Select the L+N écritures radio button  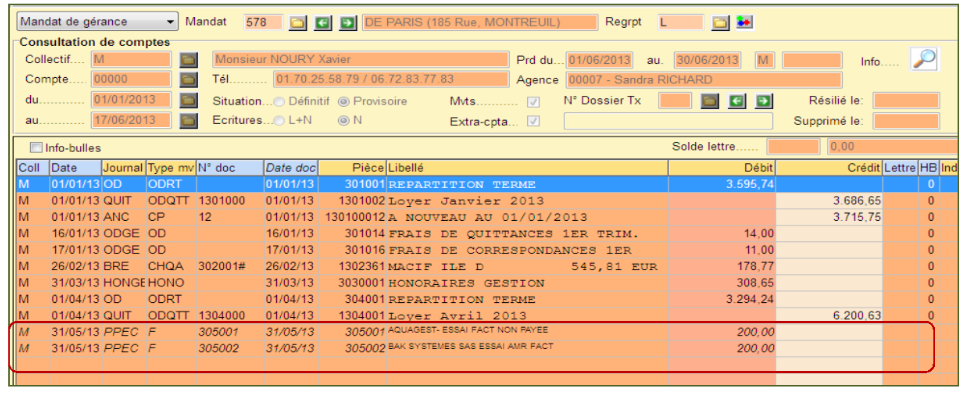coord(279,120)
